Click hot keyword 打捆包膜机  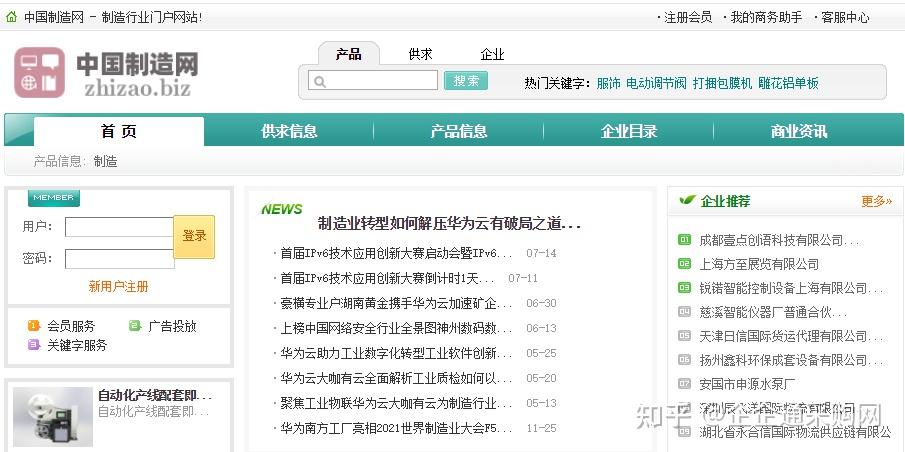(722, 83)
